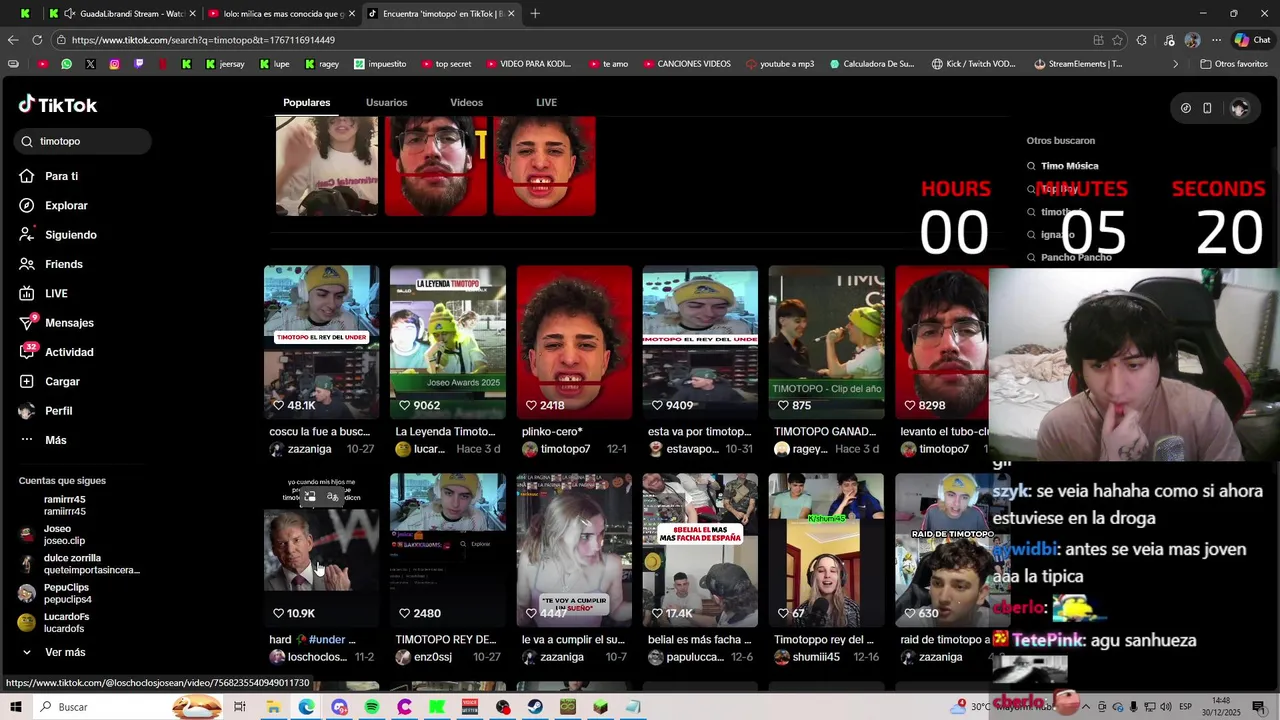This screenshot has height=720, width=1280.
Task: Open Steam from the taskbar
Action: pos(536,707)
